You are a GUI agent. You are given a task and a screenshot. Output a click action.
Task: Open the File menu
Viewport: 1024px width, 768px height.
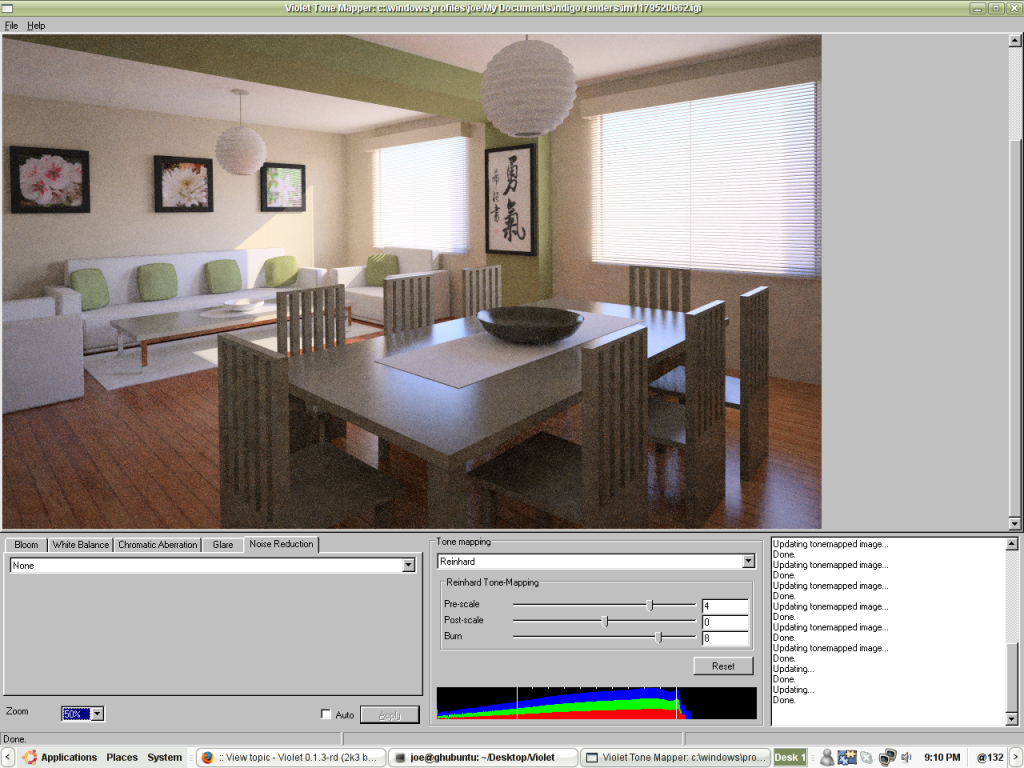(x=11, y=25)
